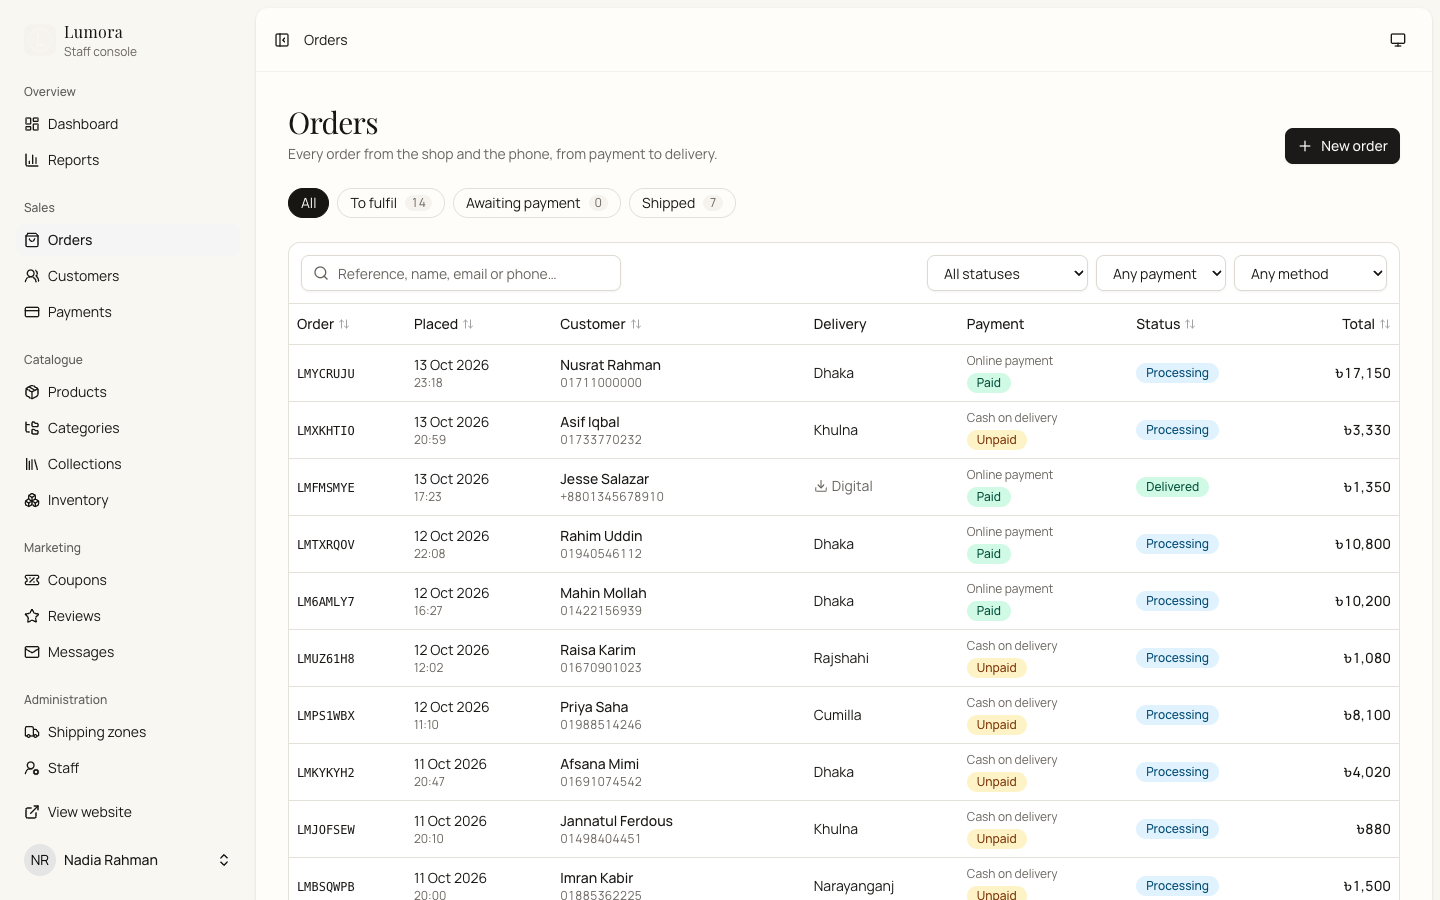Viewport: 1440px width, 900px height.
Task: Navigate to Products in Catalogue
Action: [128, 392]
